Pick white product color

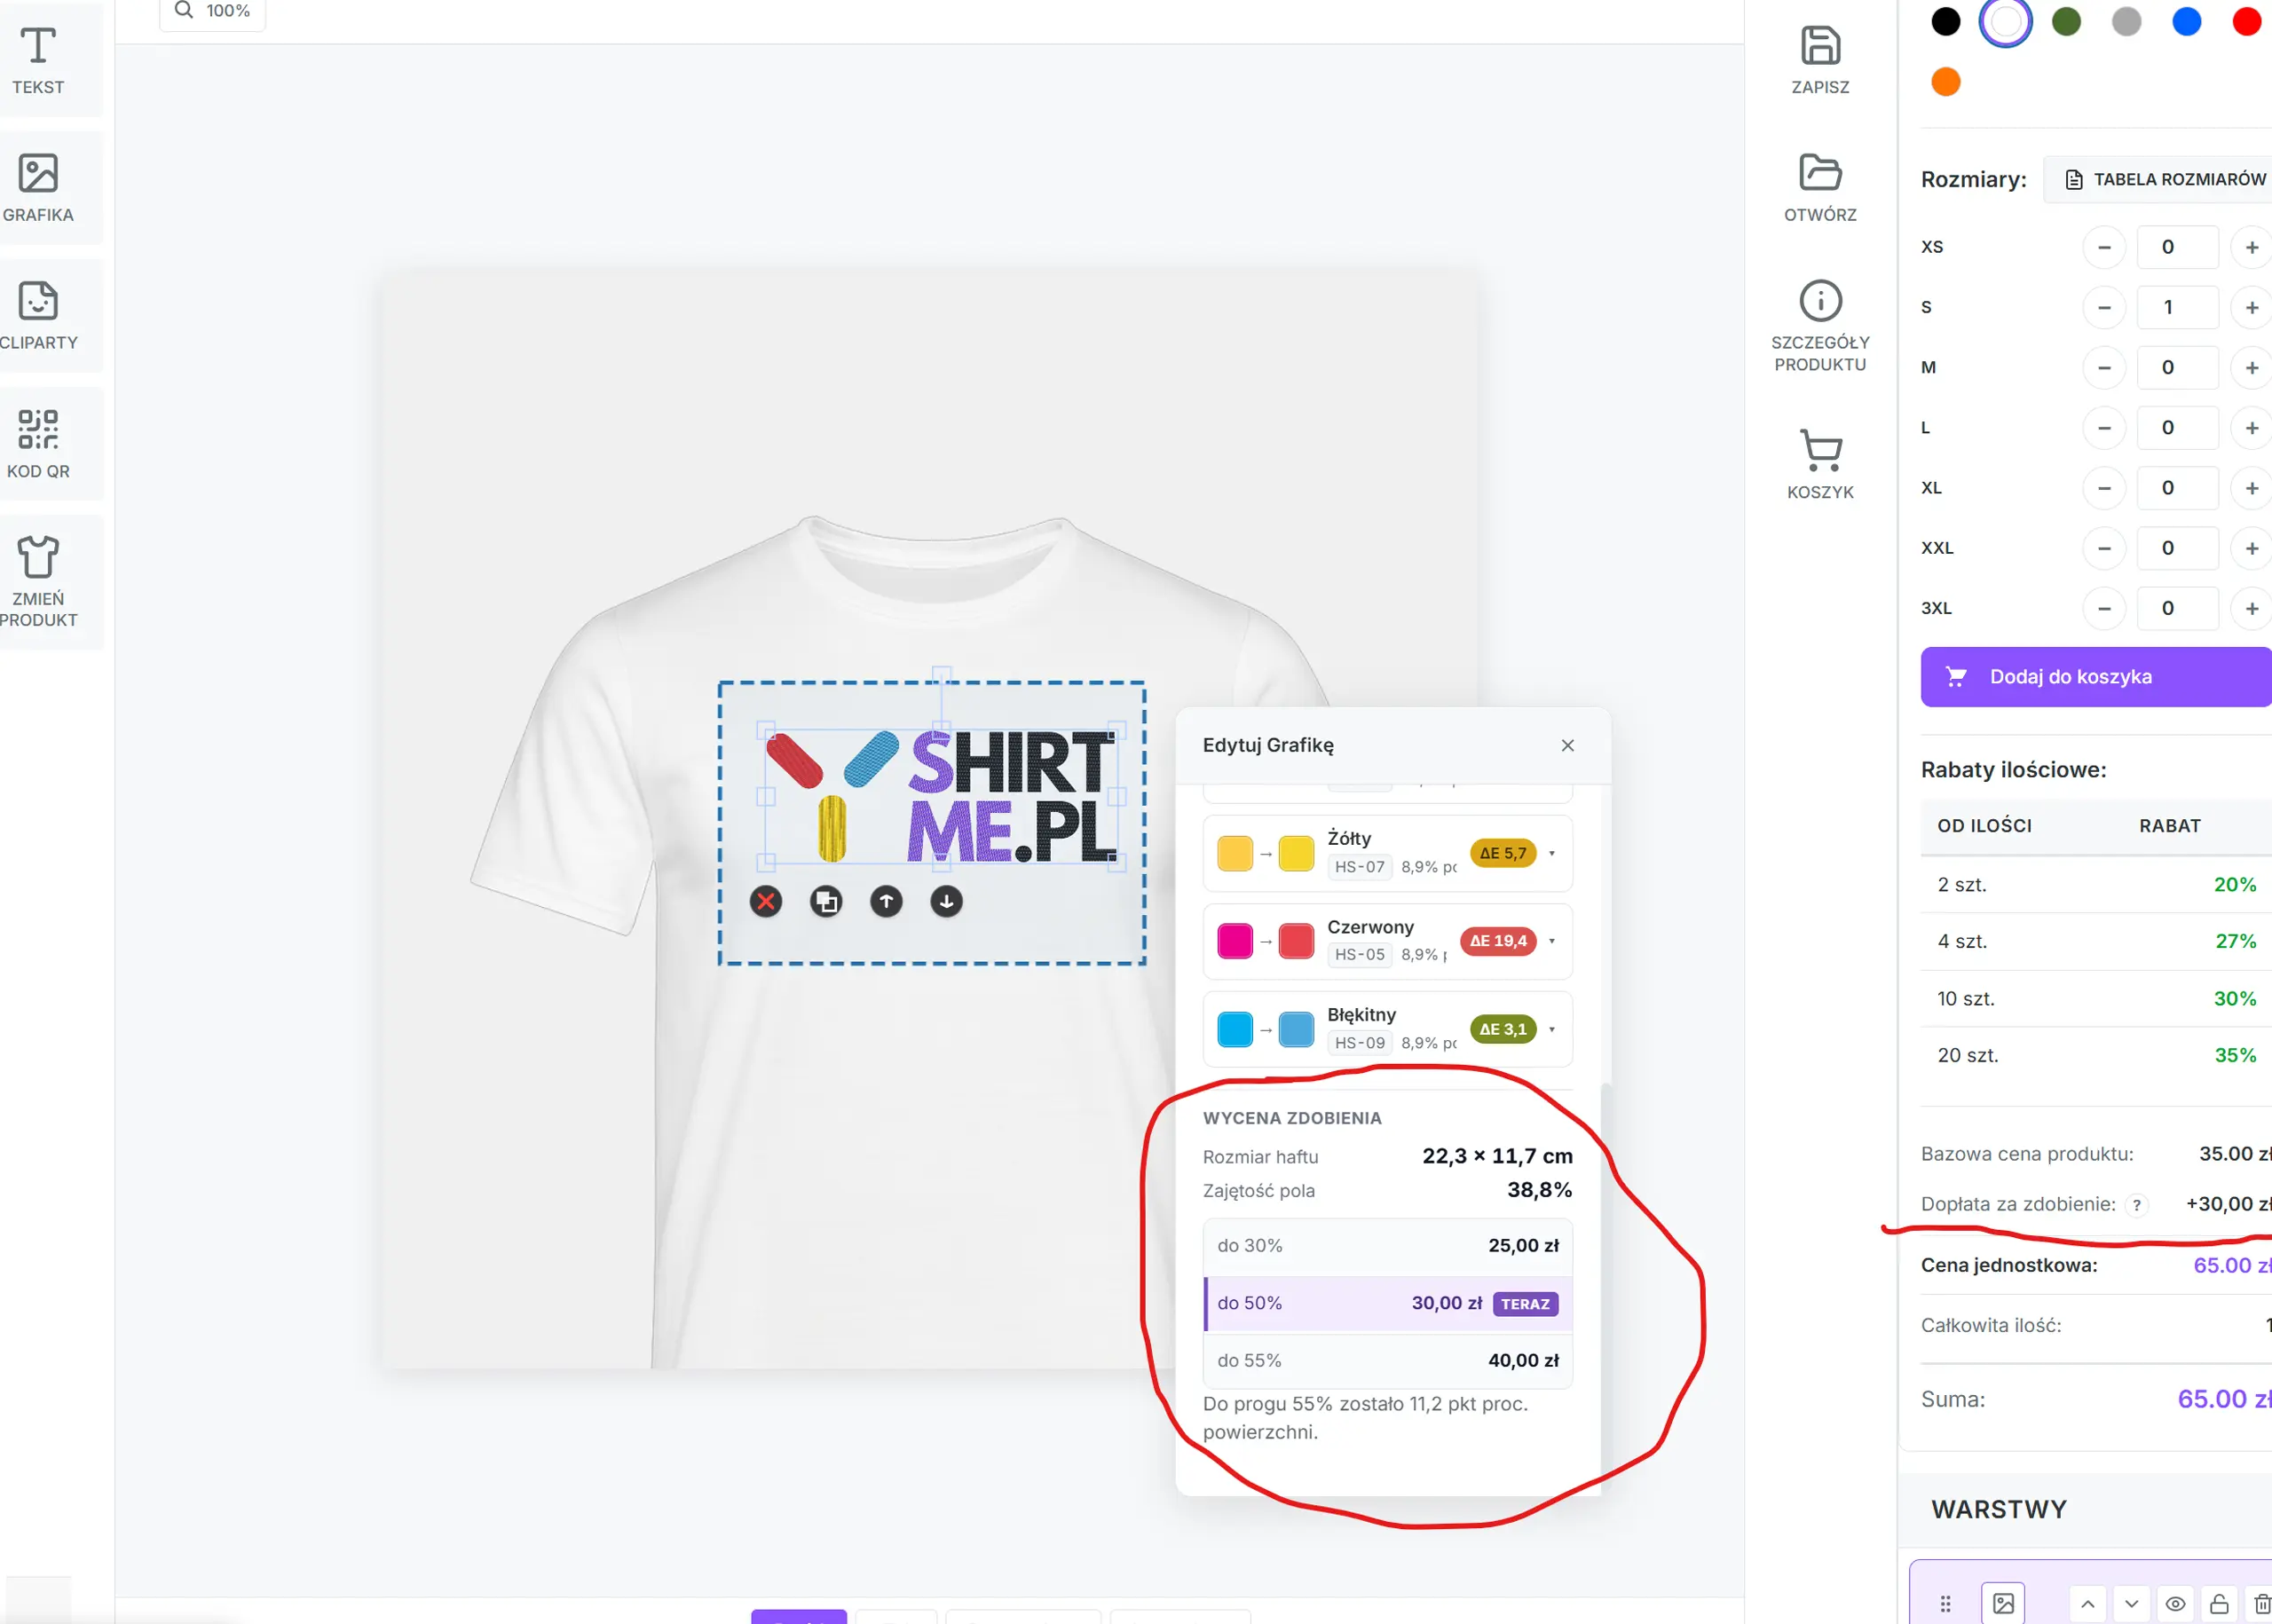2006,21
